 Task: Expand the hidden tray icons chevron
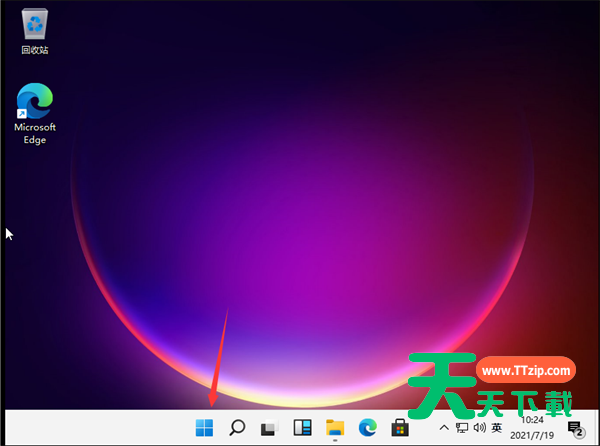coord(445,428)
